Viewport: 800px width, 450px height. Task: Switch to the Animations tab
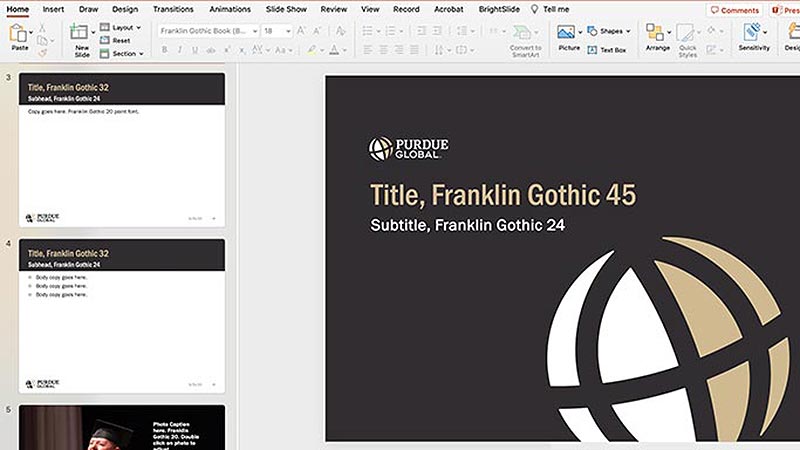(230, 9)
